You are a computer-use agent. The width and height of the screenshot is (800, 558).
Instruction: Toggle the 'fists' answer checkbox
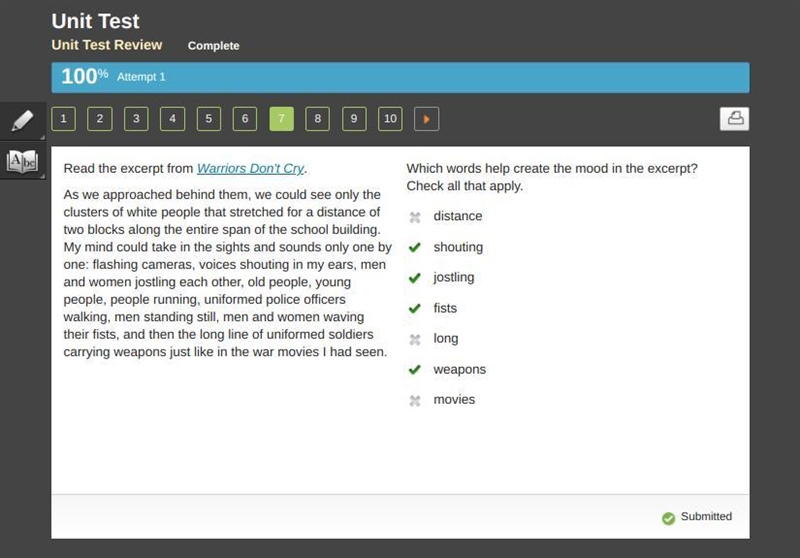coord(415,309)
